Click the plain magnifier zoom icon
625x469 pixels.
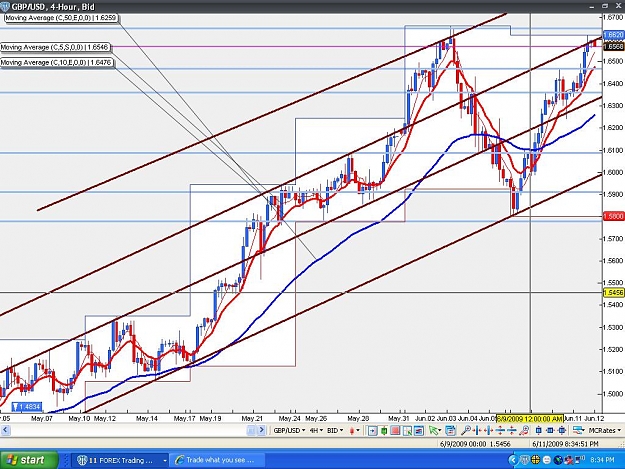[x=466, y=430]
